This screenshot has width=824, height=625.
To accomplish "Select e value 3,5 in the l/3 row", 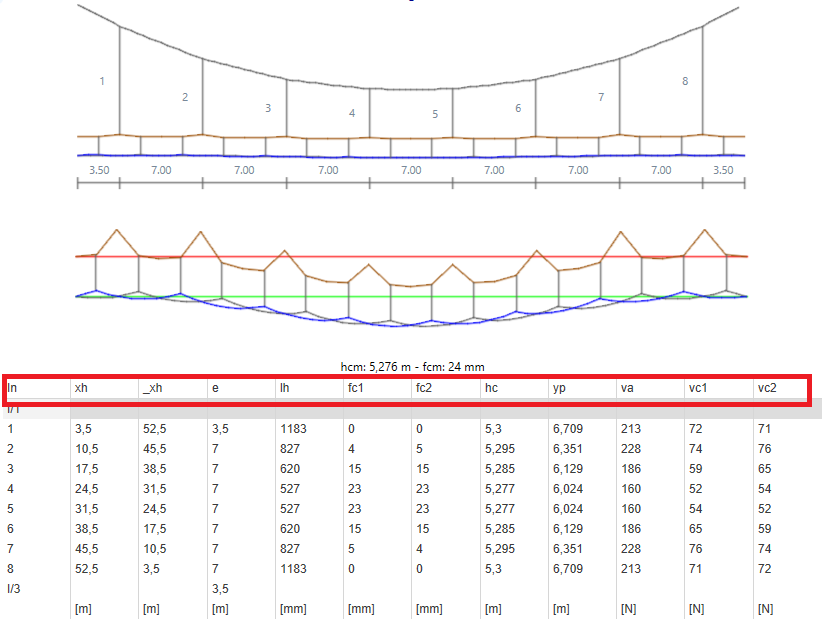I will click(x=220, y=589).
